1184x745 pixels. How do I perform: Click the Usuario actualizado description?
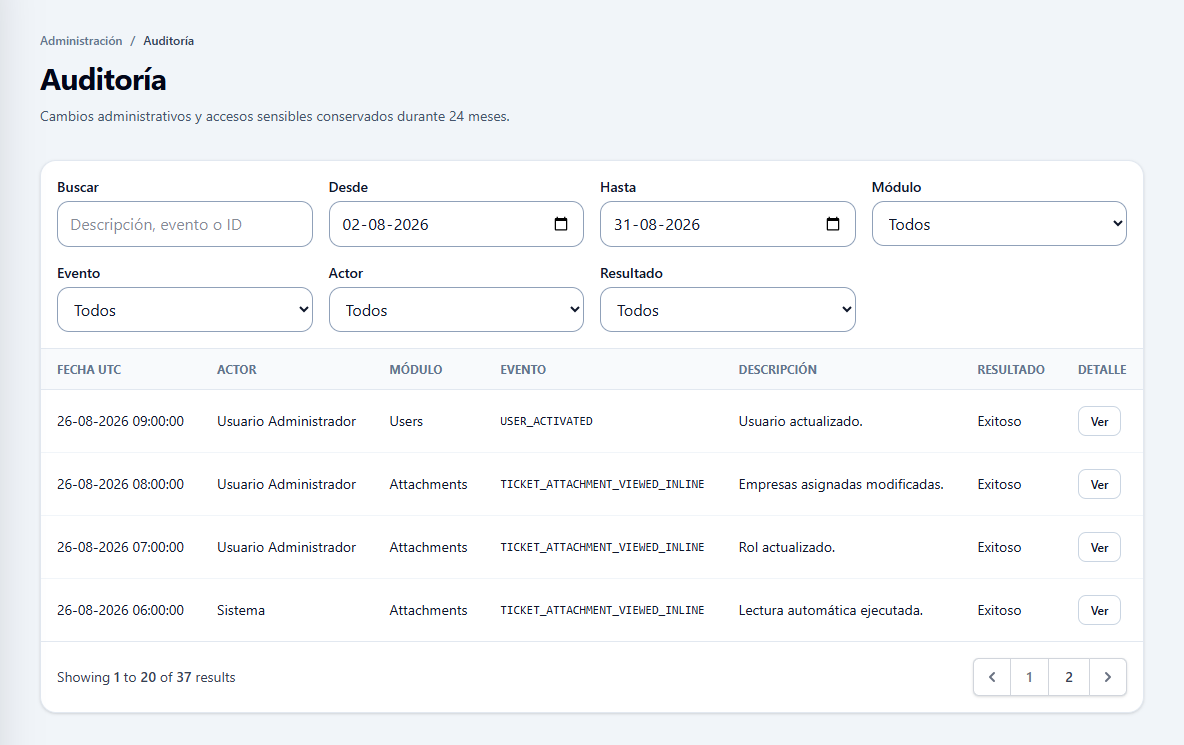[800, 421]
